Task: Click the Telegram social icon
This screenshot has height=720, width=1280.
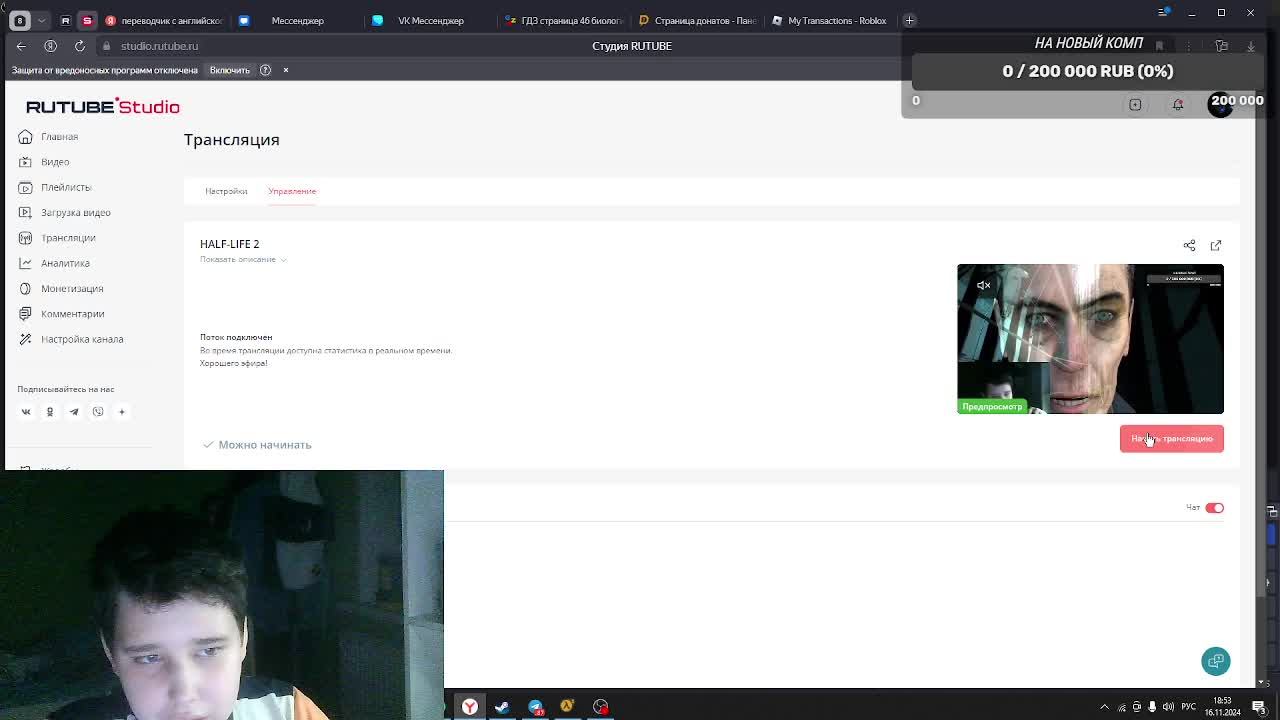Action: (x=74, y=412)
